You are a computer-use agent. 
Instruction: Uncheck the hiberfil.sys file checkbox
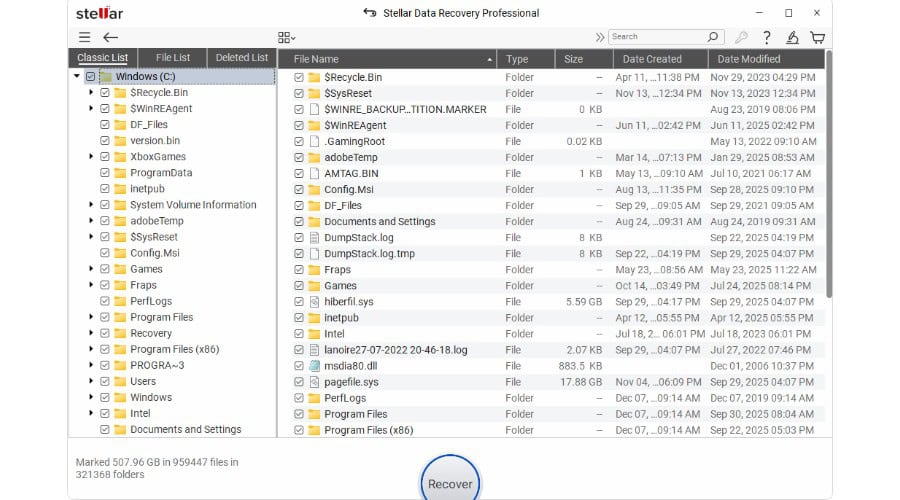[298, 301]
